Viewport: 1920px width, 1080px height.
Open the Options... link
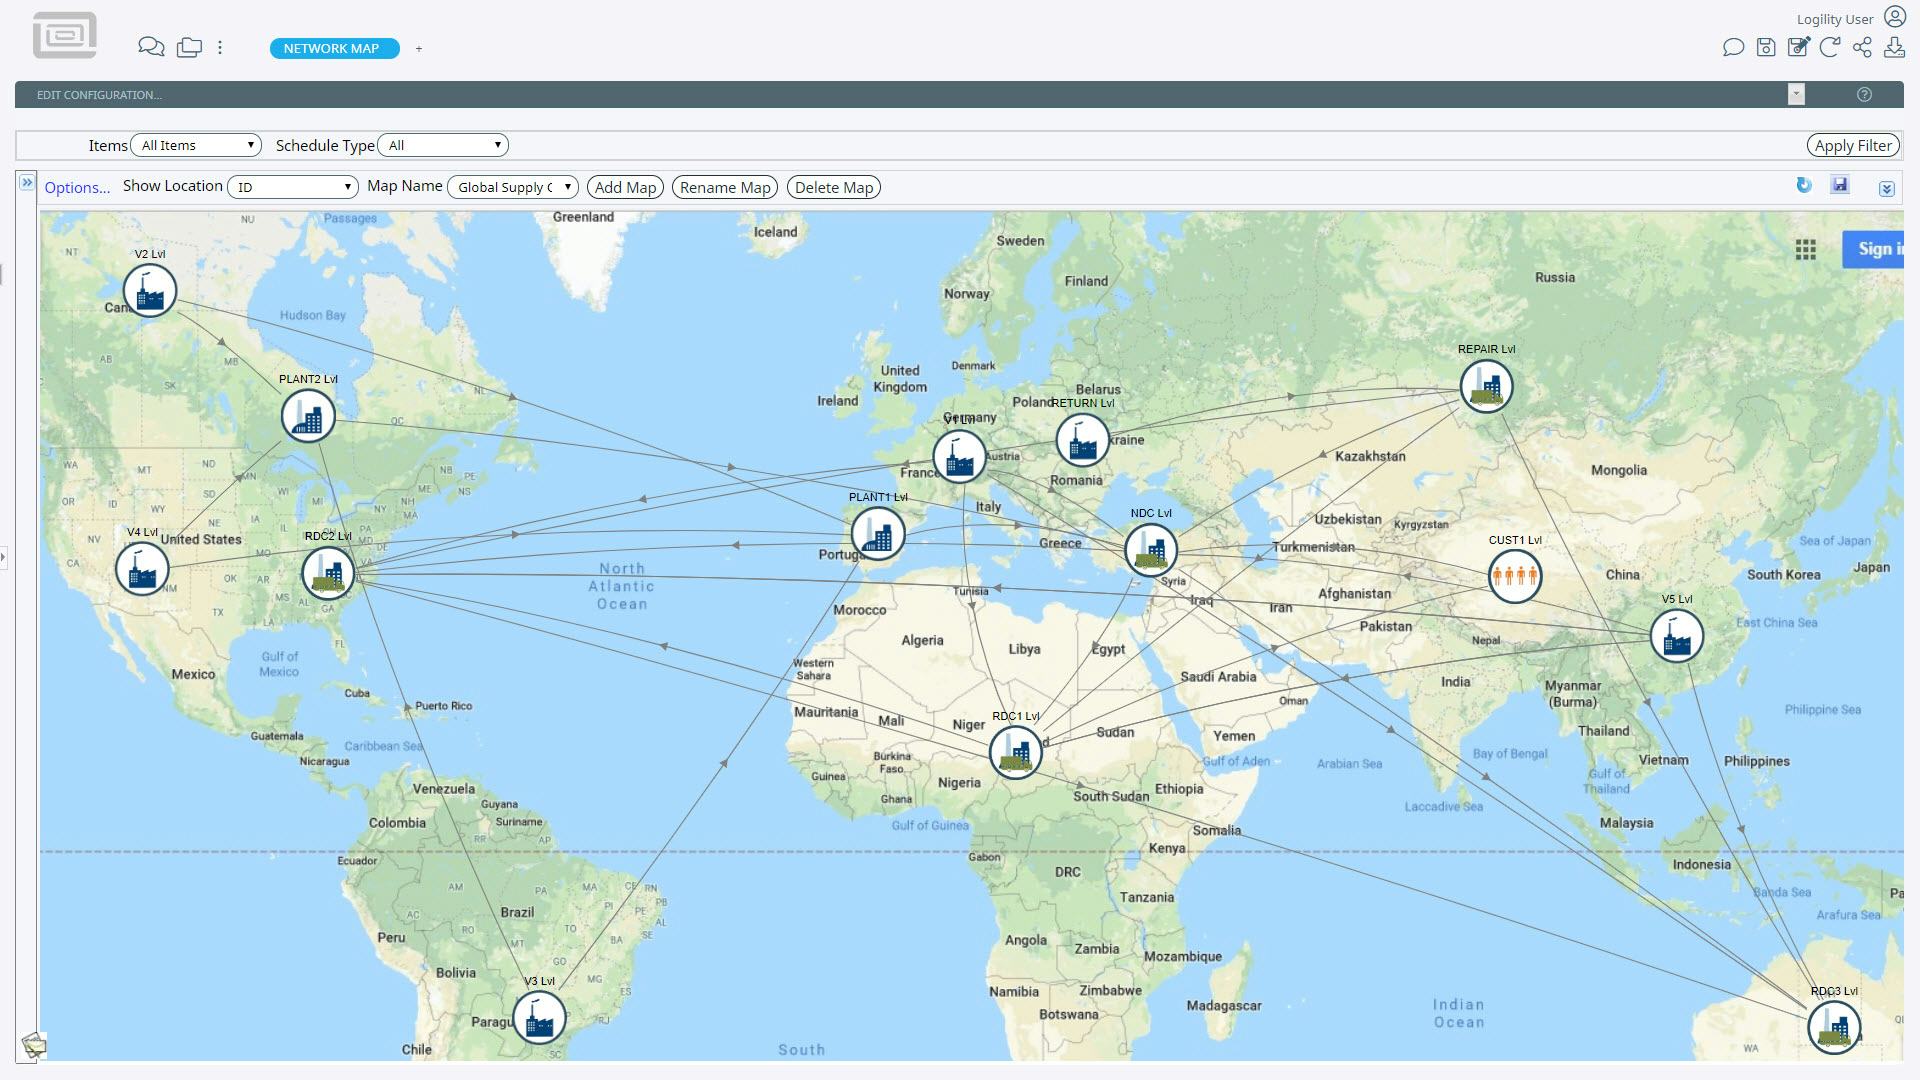[x=77, y=187]
